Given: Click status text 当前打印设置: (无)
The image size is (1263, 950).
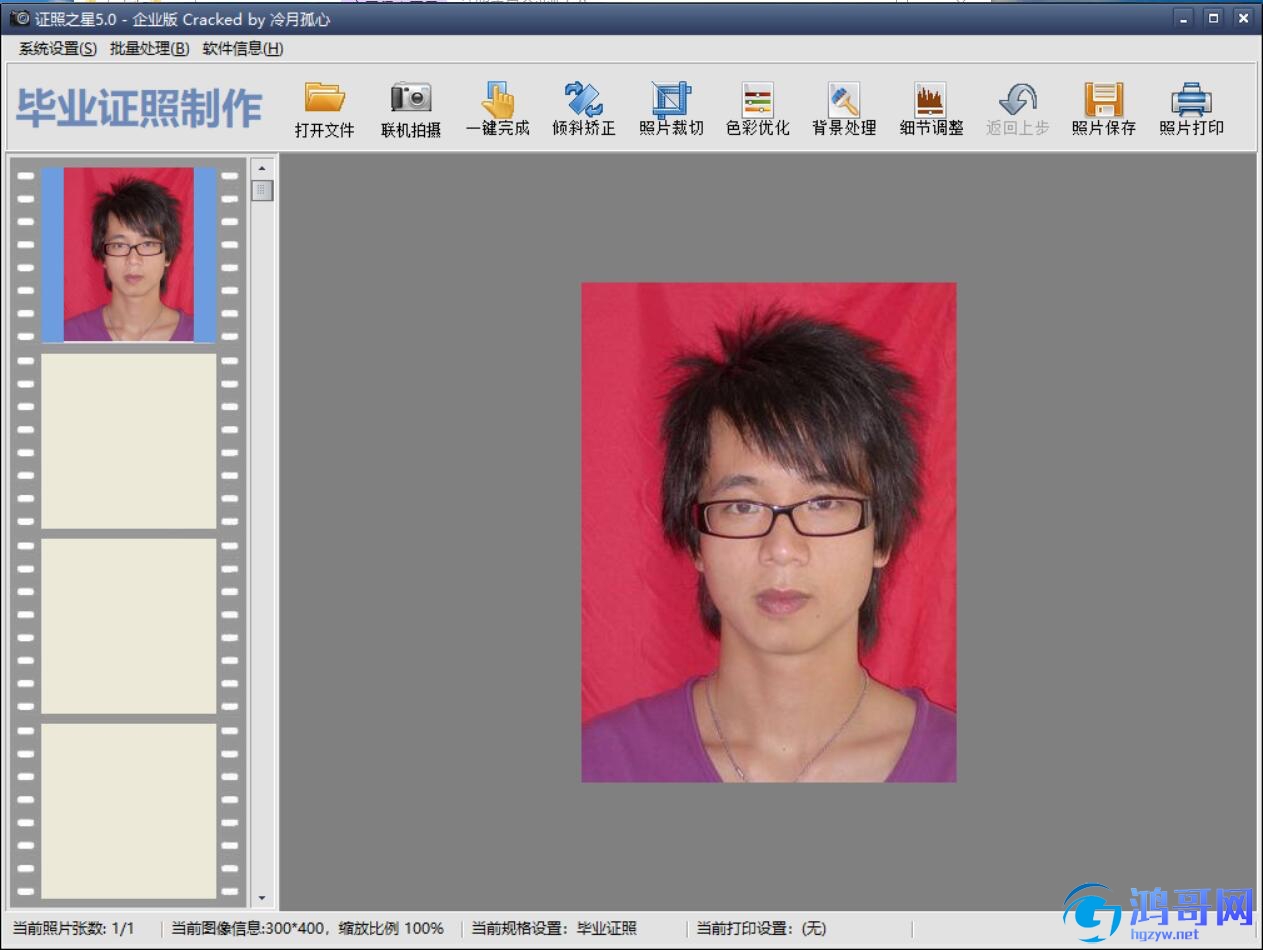Looking at the screenshot, I should (761, 928).
